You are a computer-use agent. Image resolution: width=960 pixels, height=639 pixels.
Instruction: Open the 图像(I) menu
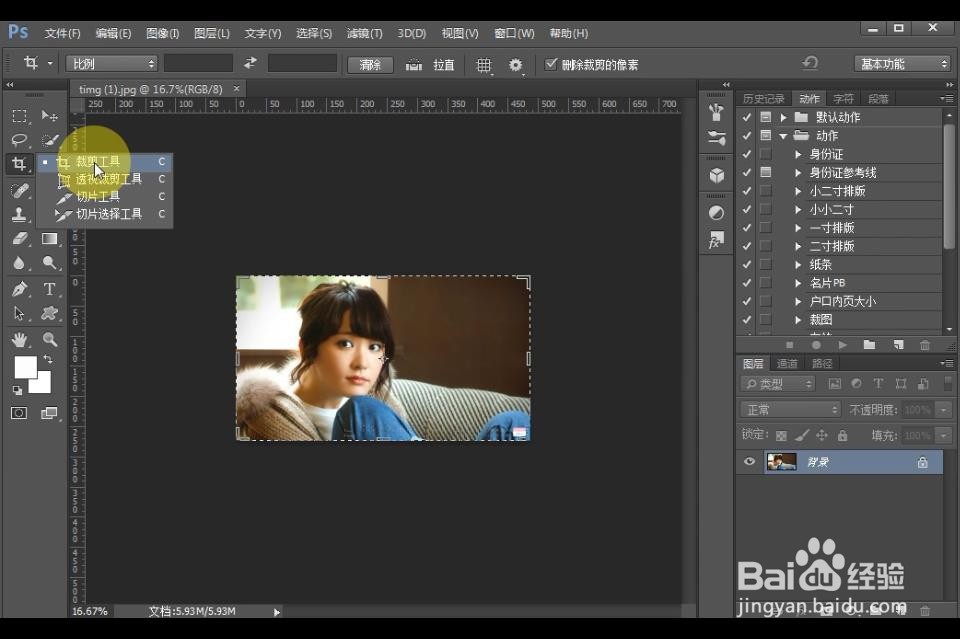162,33
